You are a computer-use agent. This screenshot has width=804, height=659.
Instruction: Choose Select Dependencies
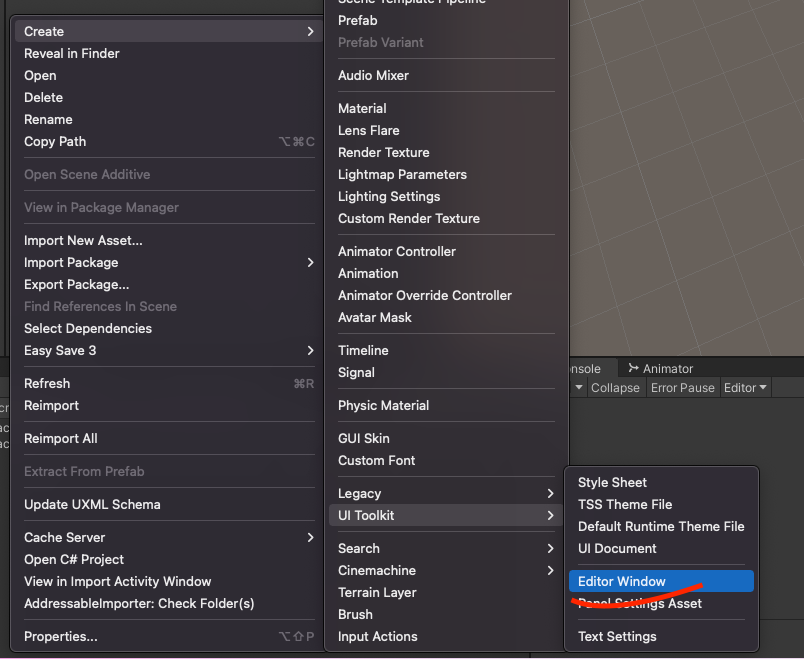[x=168, y=328]
